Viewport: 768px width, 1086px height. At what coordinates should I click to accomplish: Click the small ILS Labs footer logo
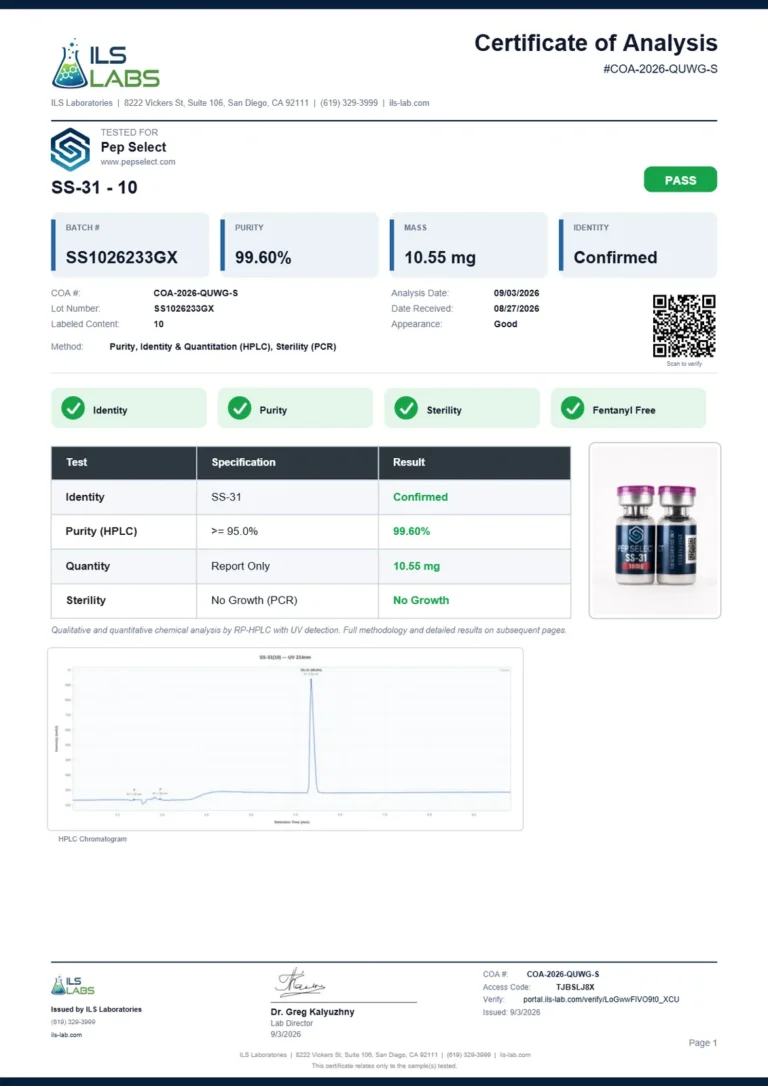tap(73, 986)
